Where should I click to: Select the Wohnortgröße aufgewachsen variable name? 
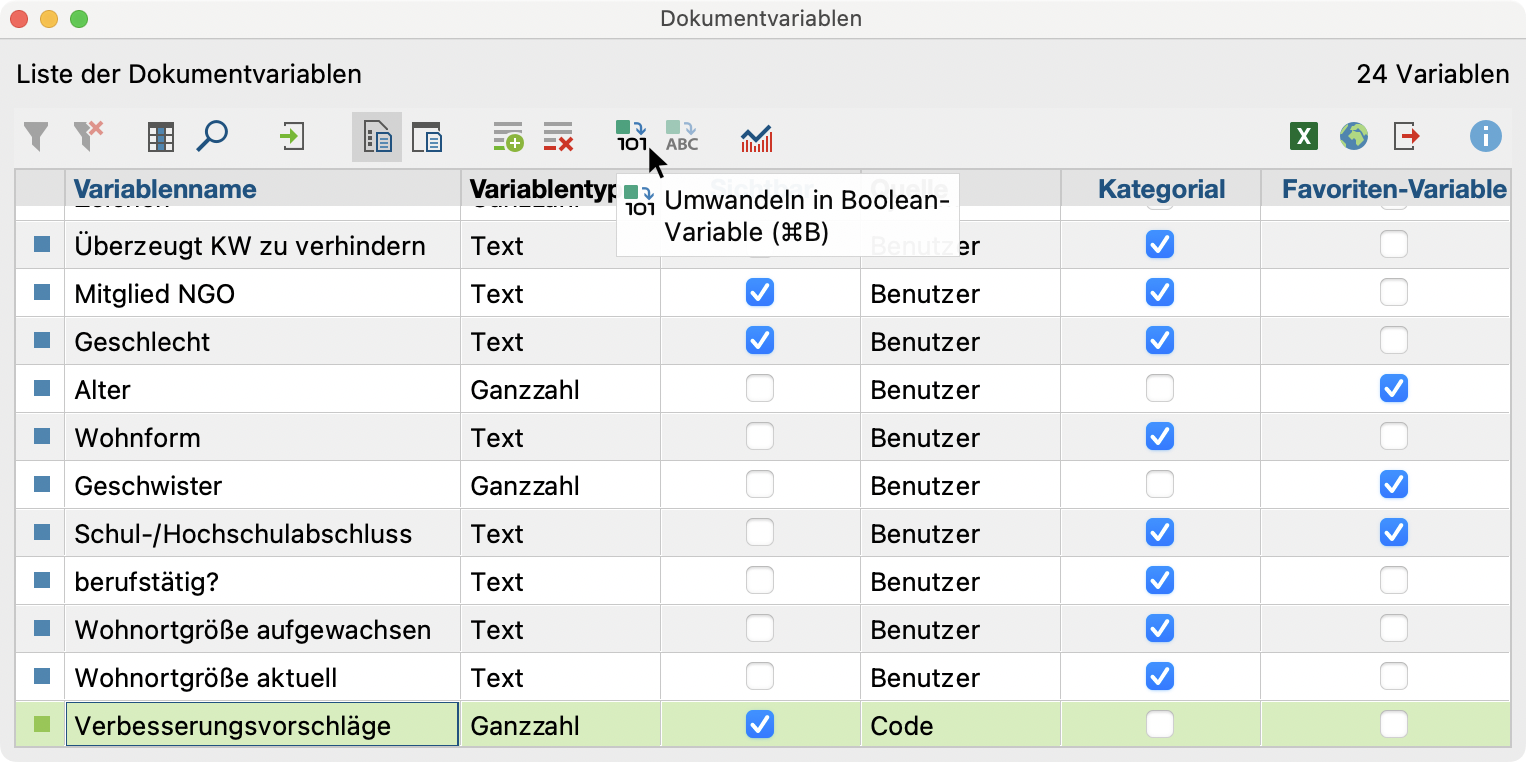click(x=253, y=629)
